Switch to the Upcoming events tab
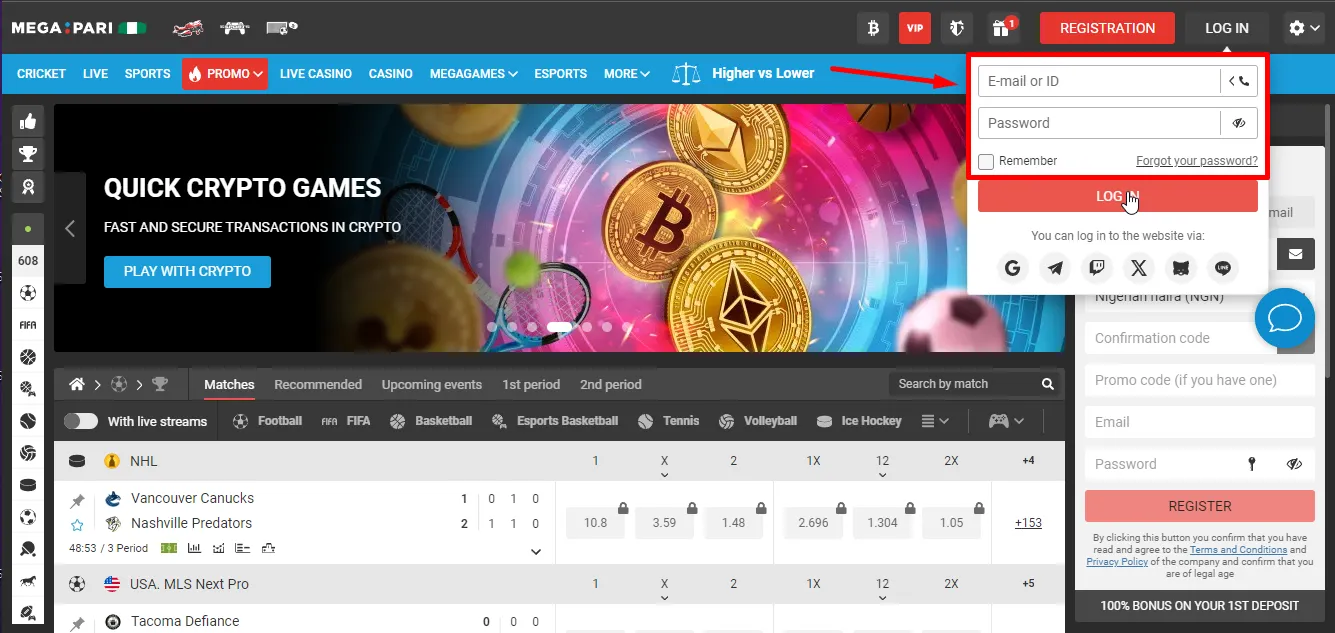This screenshot has height=633, width=1335. (431, 384)
